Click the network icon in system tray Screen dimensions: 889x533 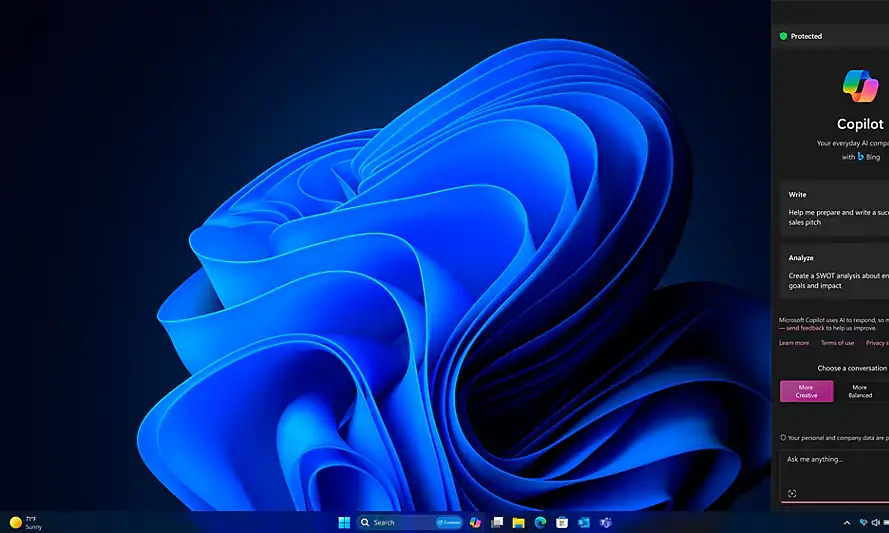[x=863, y=523]
